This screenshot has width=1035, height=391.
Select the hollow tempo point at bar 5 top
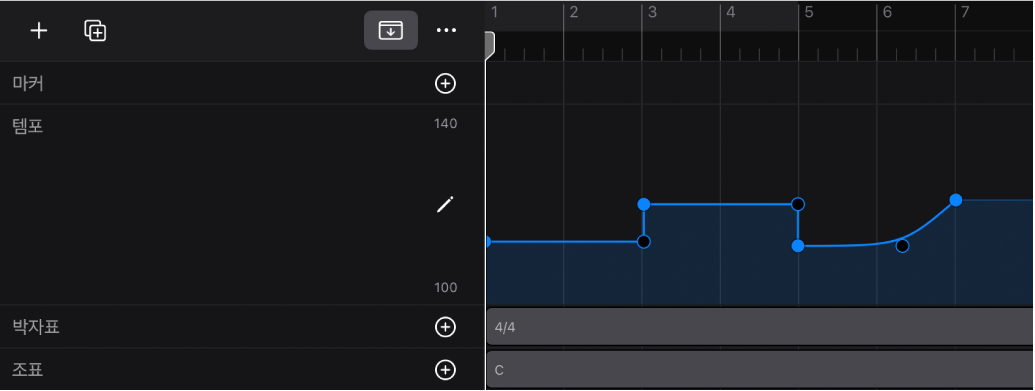coord(798,204)
